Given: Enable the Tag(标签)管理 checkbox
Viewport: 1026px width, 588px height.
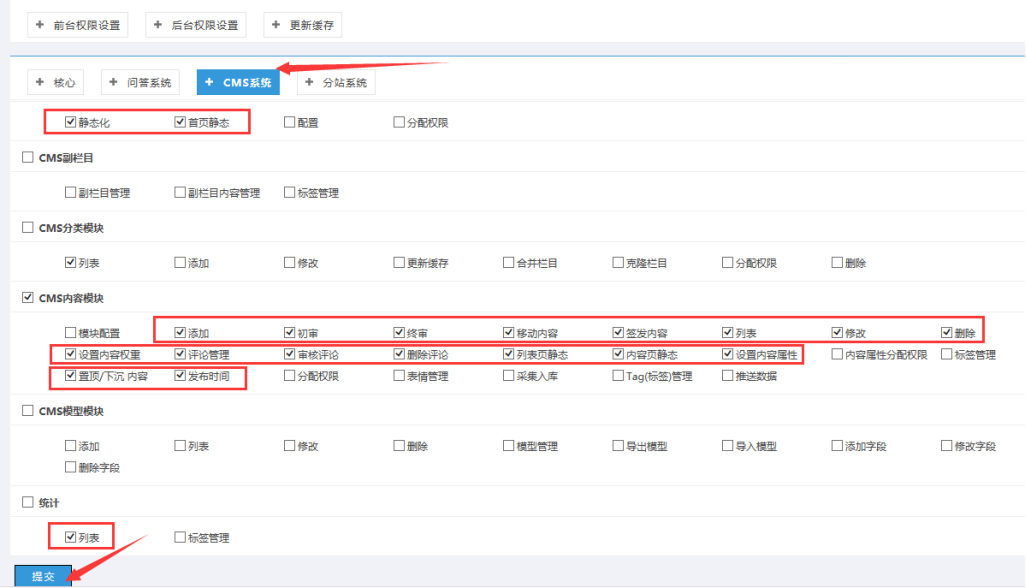Looking at the screenshot, I should click(618, 377).
